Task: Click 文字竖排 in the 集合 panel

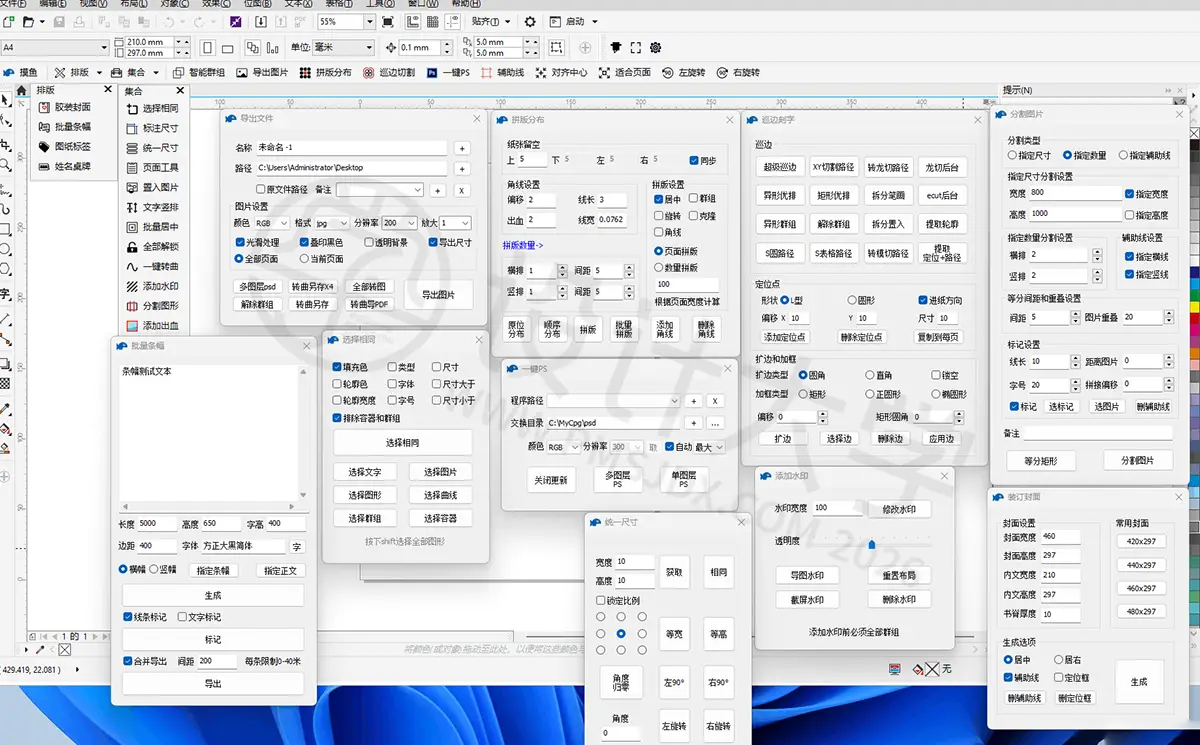Action: (x=152, y=207)
